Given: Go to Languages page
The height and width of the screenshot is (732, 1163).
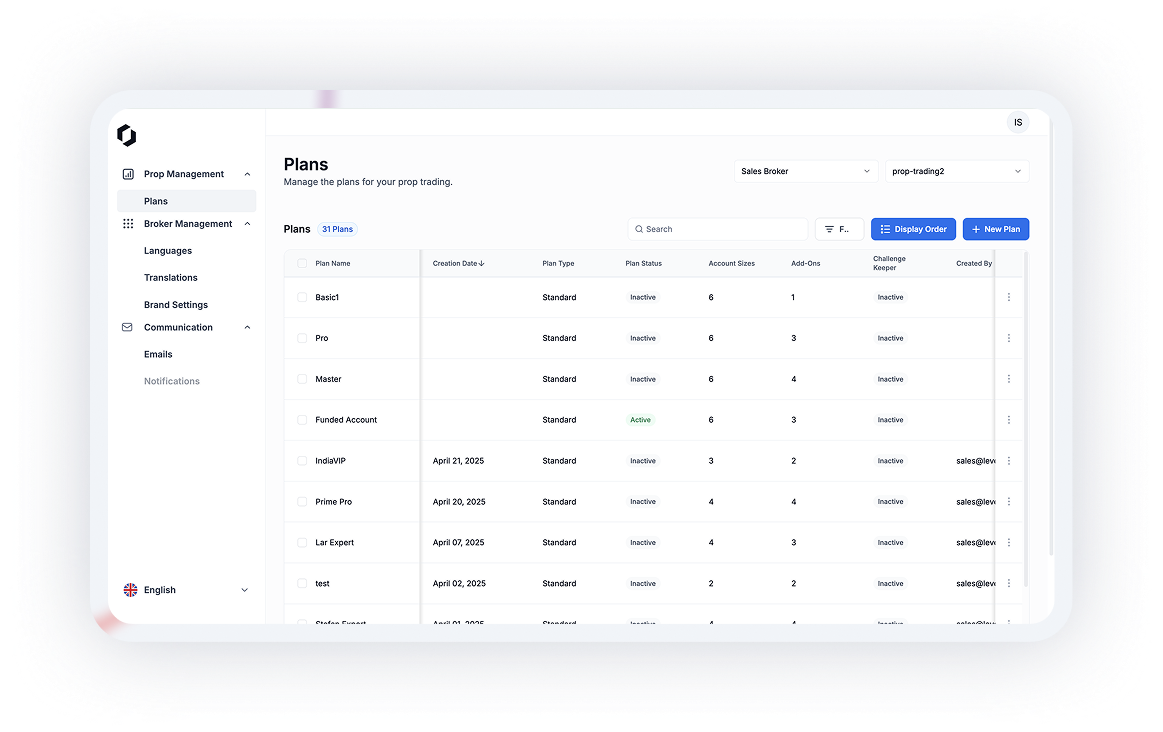Looking at the screenshot, I should 168,251.
